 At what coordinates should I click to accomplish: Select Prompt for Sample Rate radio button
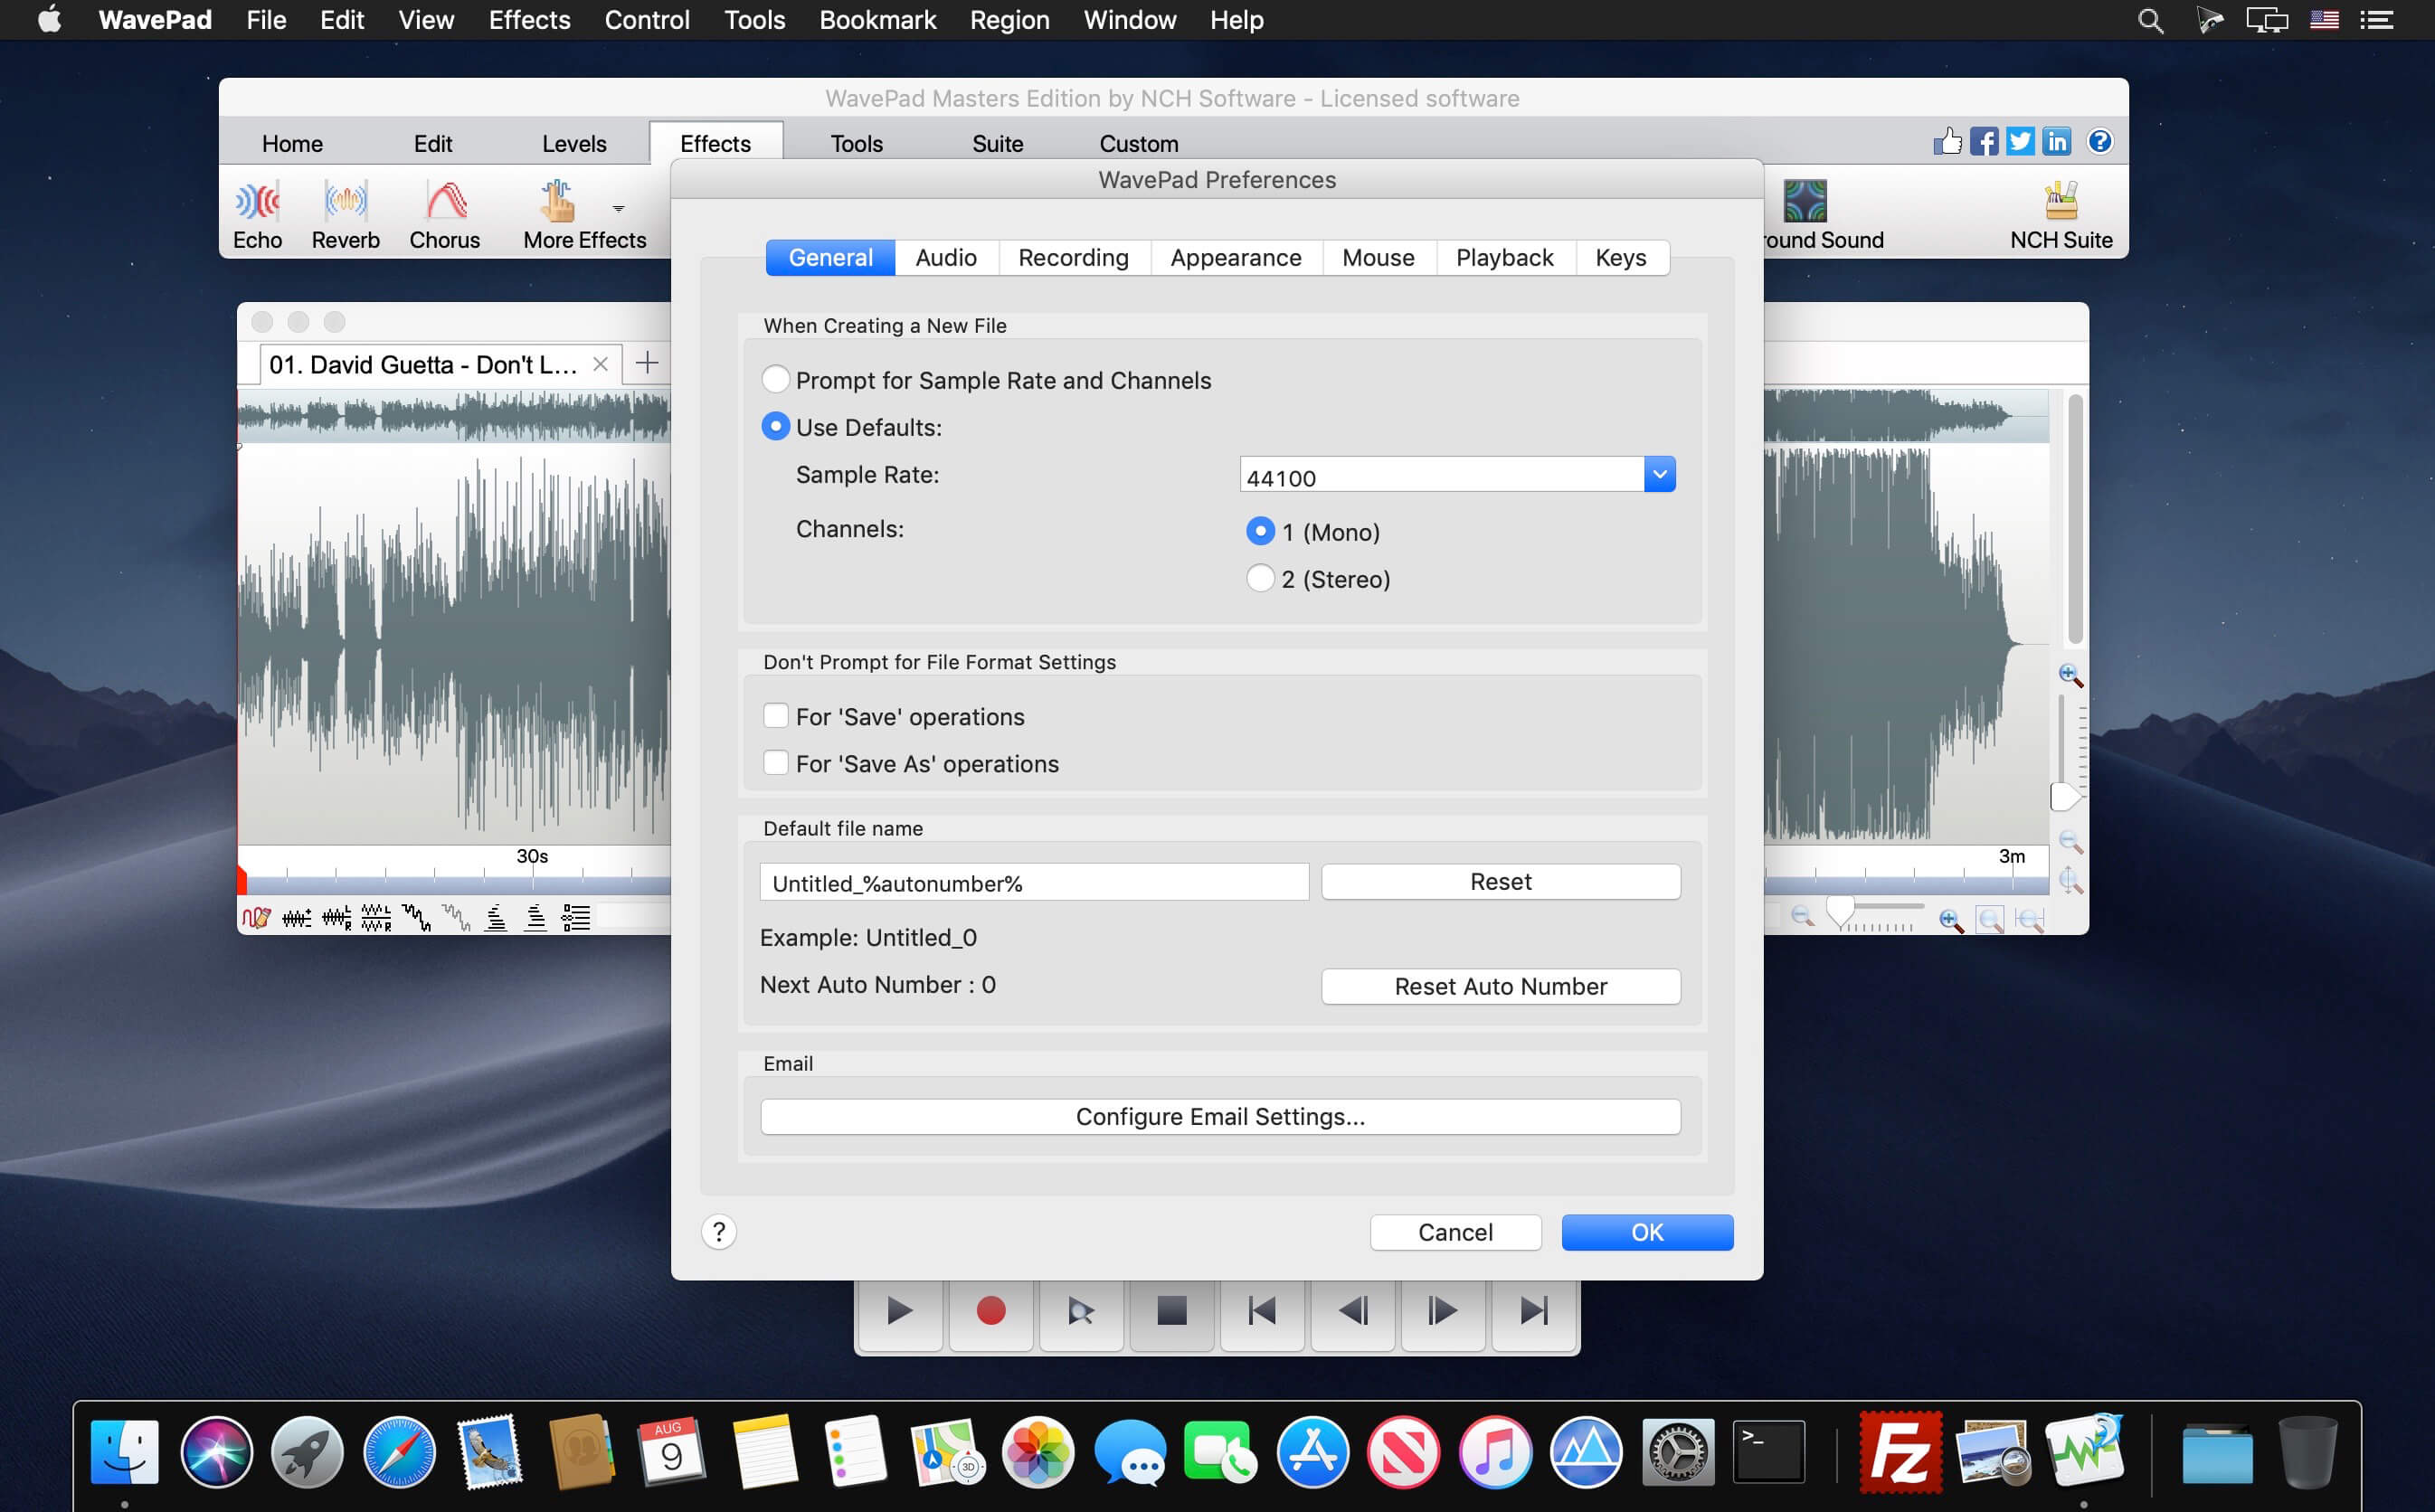pyautogui.click(x=775, y=380)
